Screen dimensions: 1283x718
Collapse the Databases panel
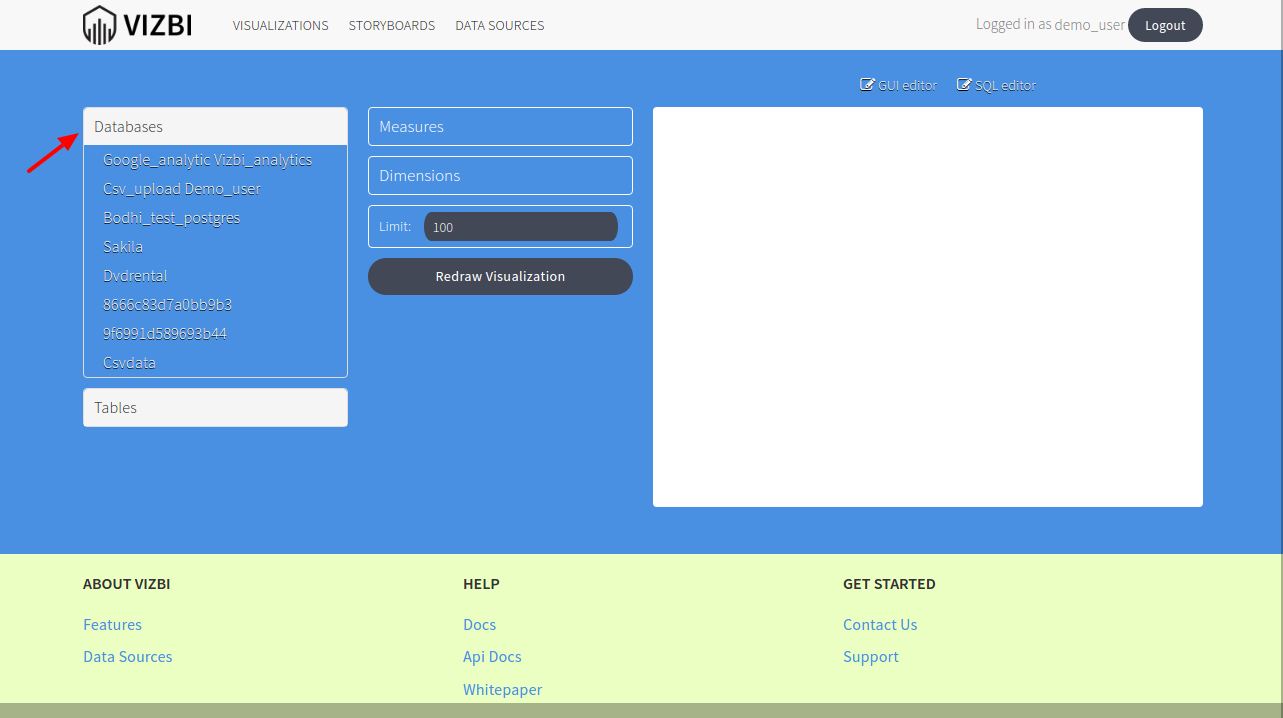pos(214,126)
